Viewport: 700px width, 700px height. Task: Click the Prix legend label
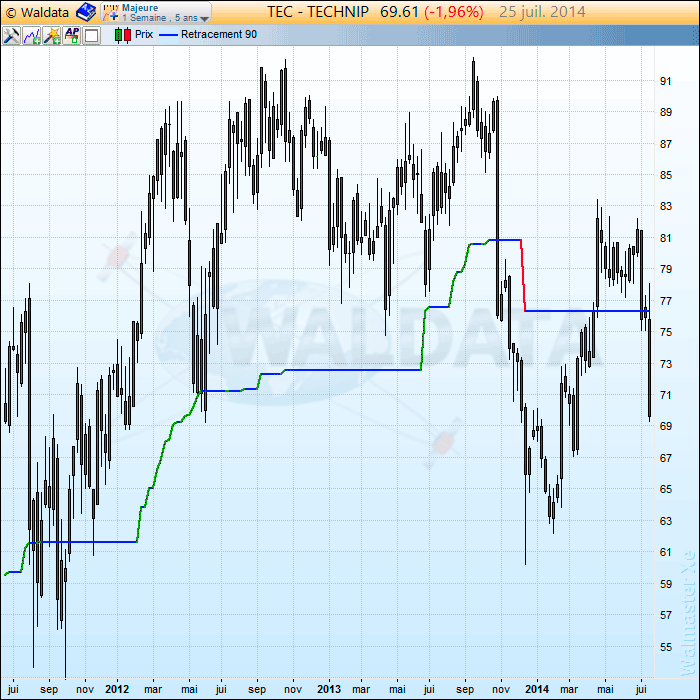144,34
